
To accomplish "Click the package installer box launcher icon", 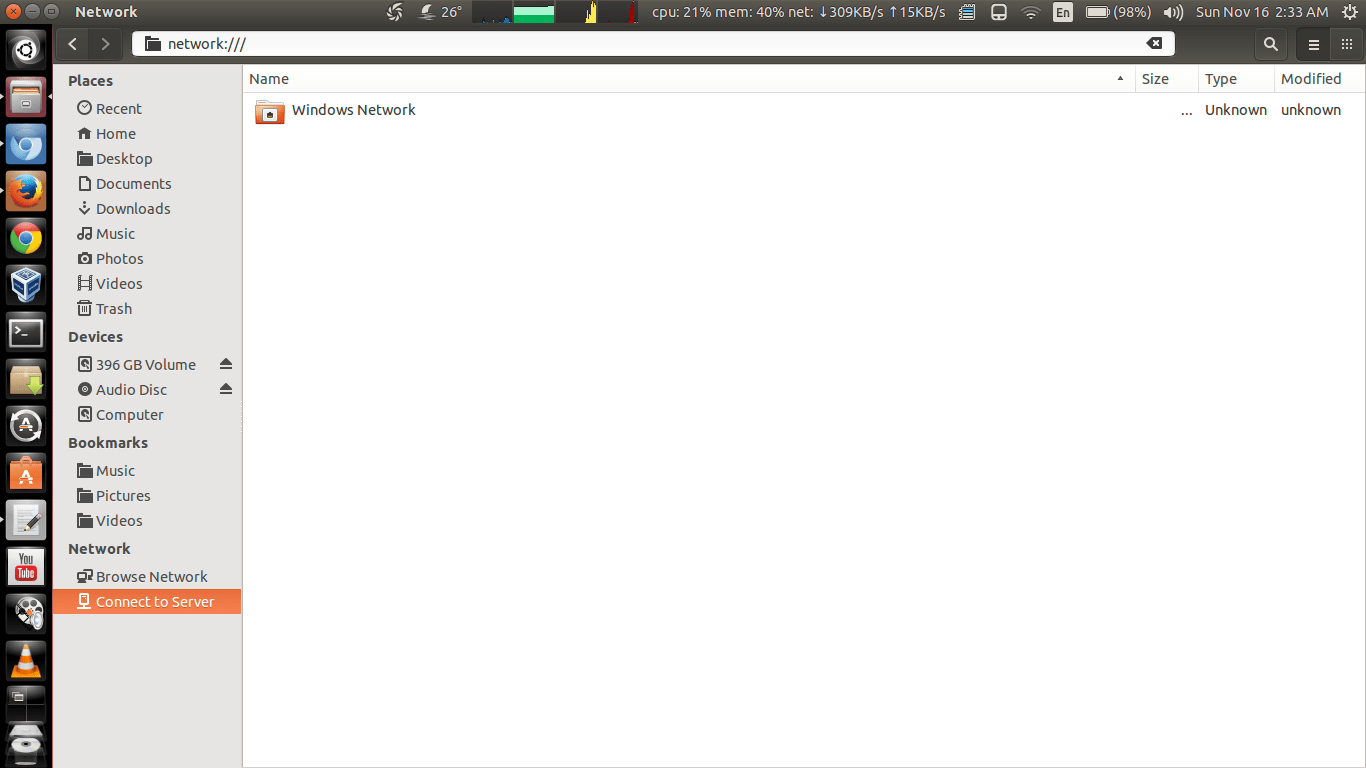I will click(26, 379).
